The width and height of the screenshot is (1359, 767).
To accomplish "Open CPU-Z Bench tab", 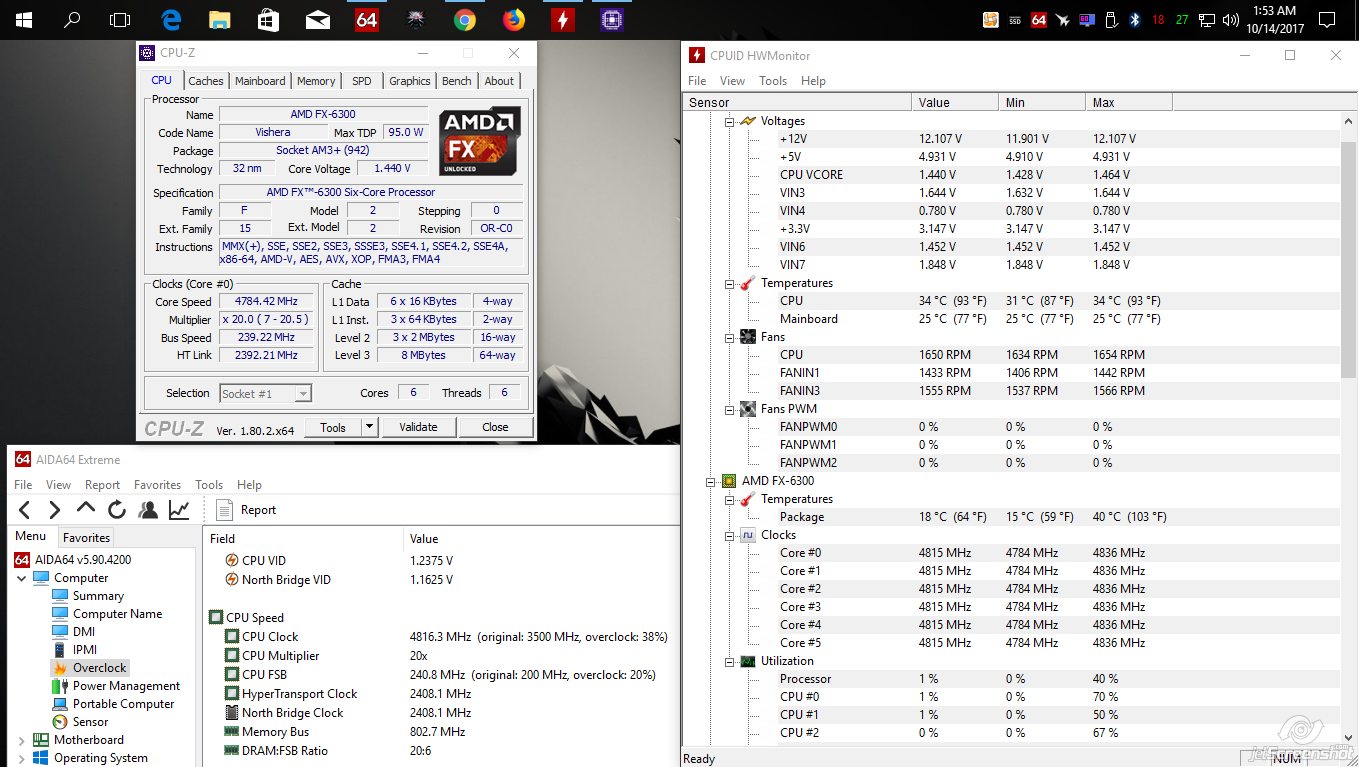I will (x=457, y=81).
